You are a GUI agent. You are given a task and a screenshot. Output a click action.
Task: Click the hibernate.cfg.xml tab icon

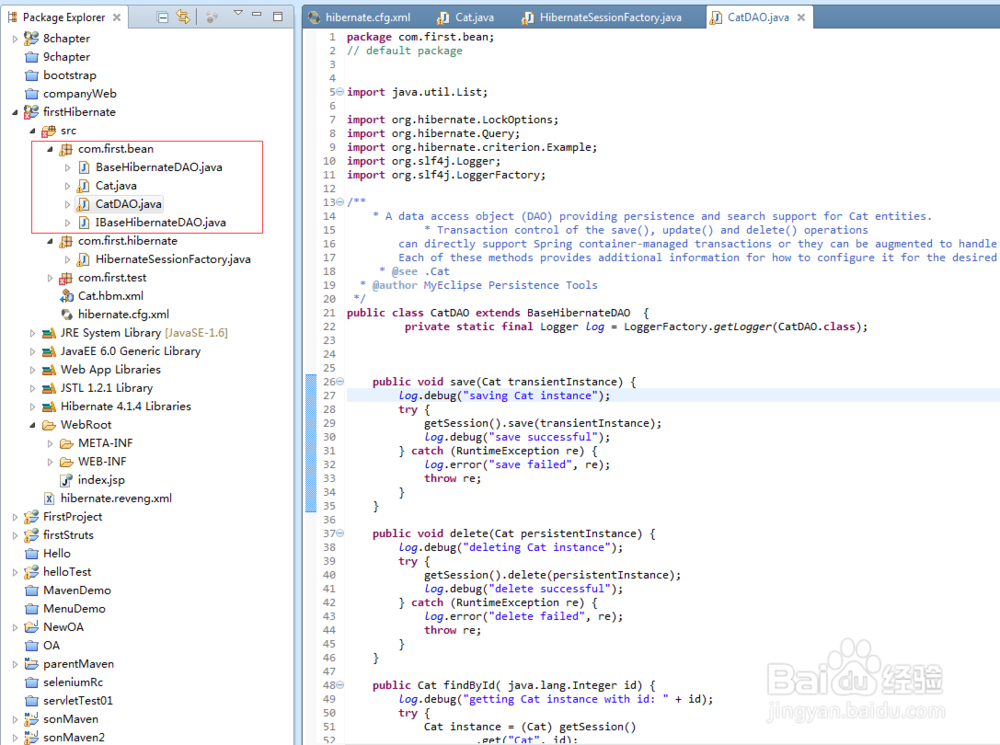point(314,17)
